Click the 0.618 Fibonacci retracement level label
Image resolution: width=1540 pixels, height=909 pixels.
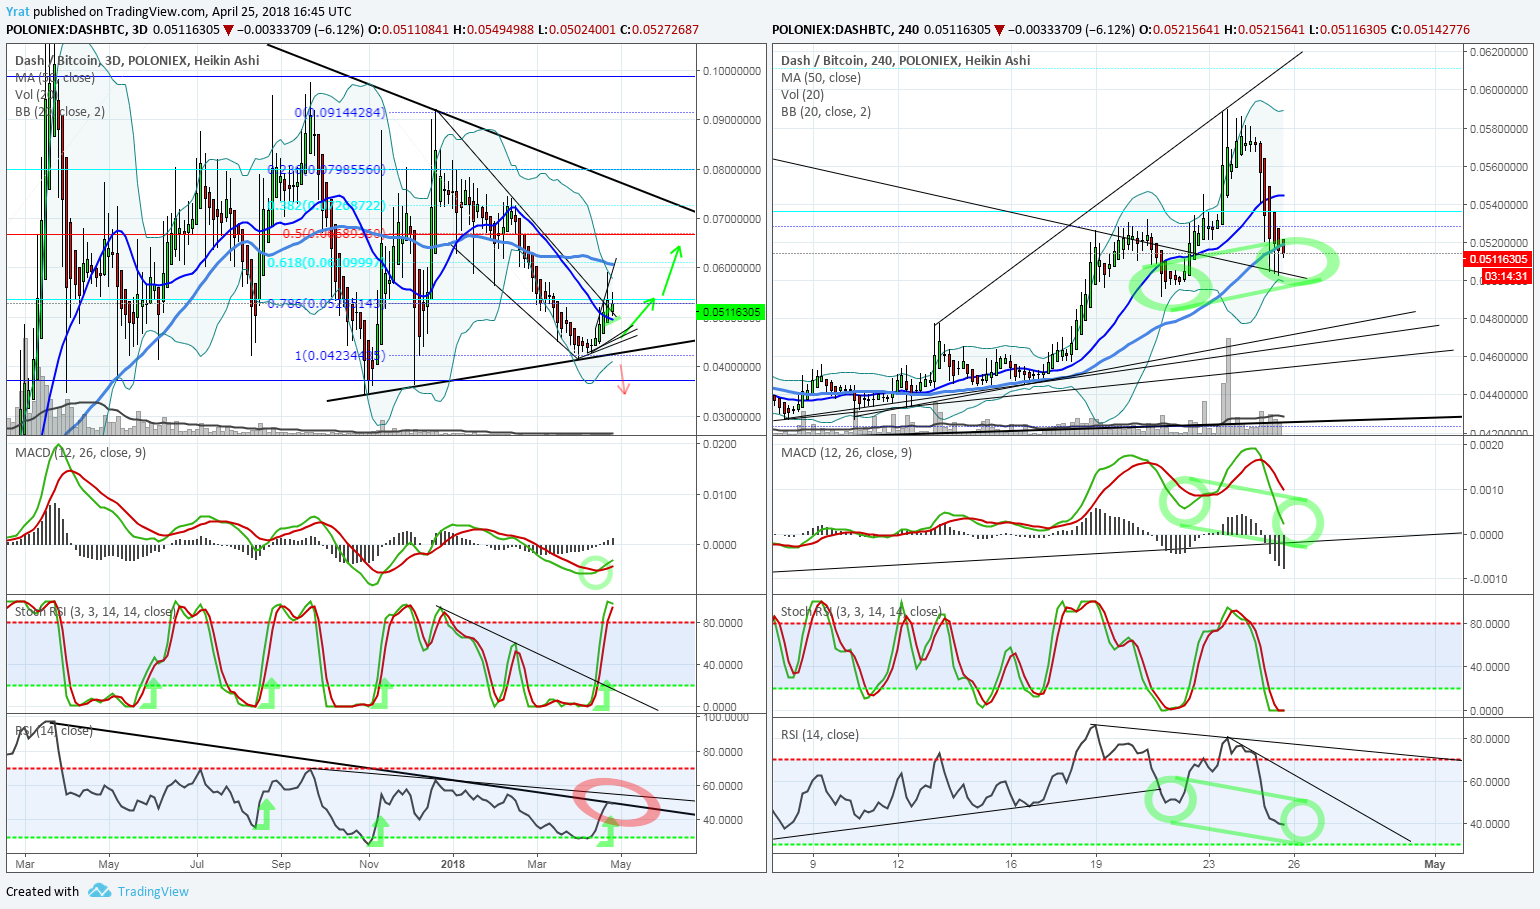[325, 263]
